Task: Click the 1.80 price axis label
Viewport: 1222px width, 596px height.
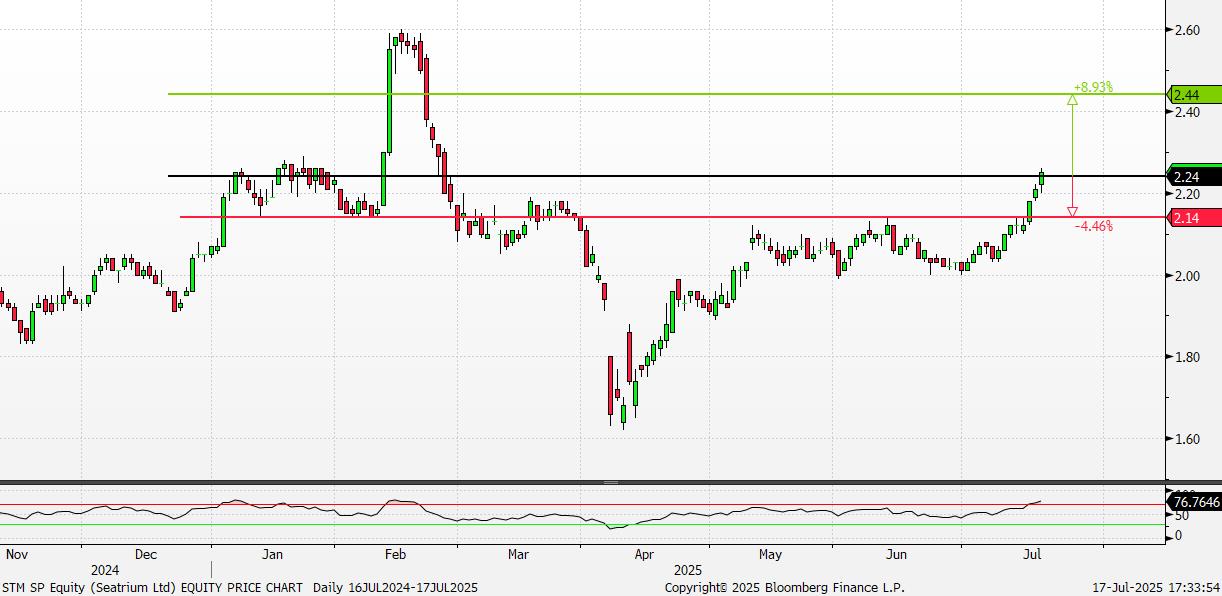Action: click(x=1188, y=357)
